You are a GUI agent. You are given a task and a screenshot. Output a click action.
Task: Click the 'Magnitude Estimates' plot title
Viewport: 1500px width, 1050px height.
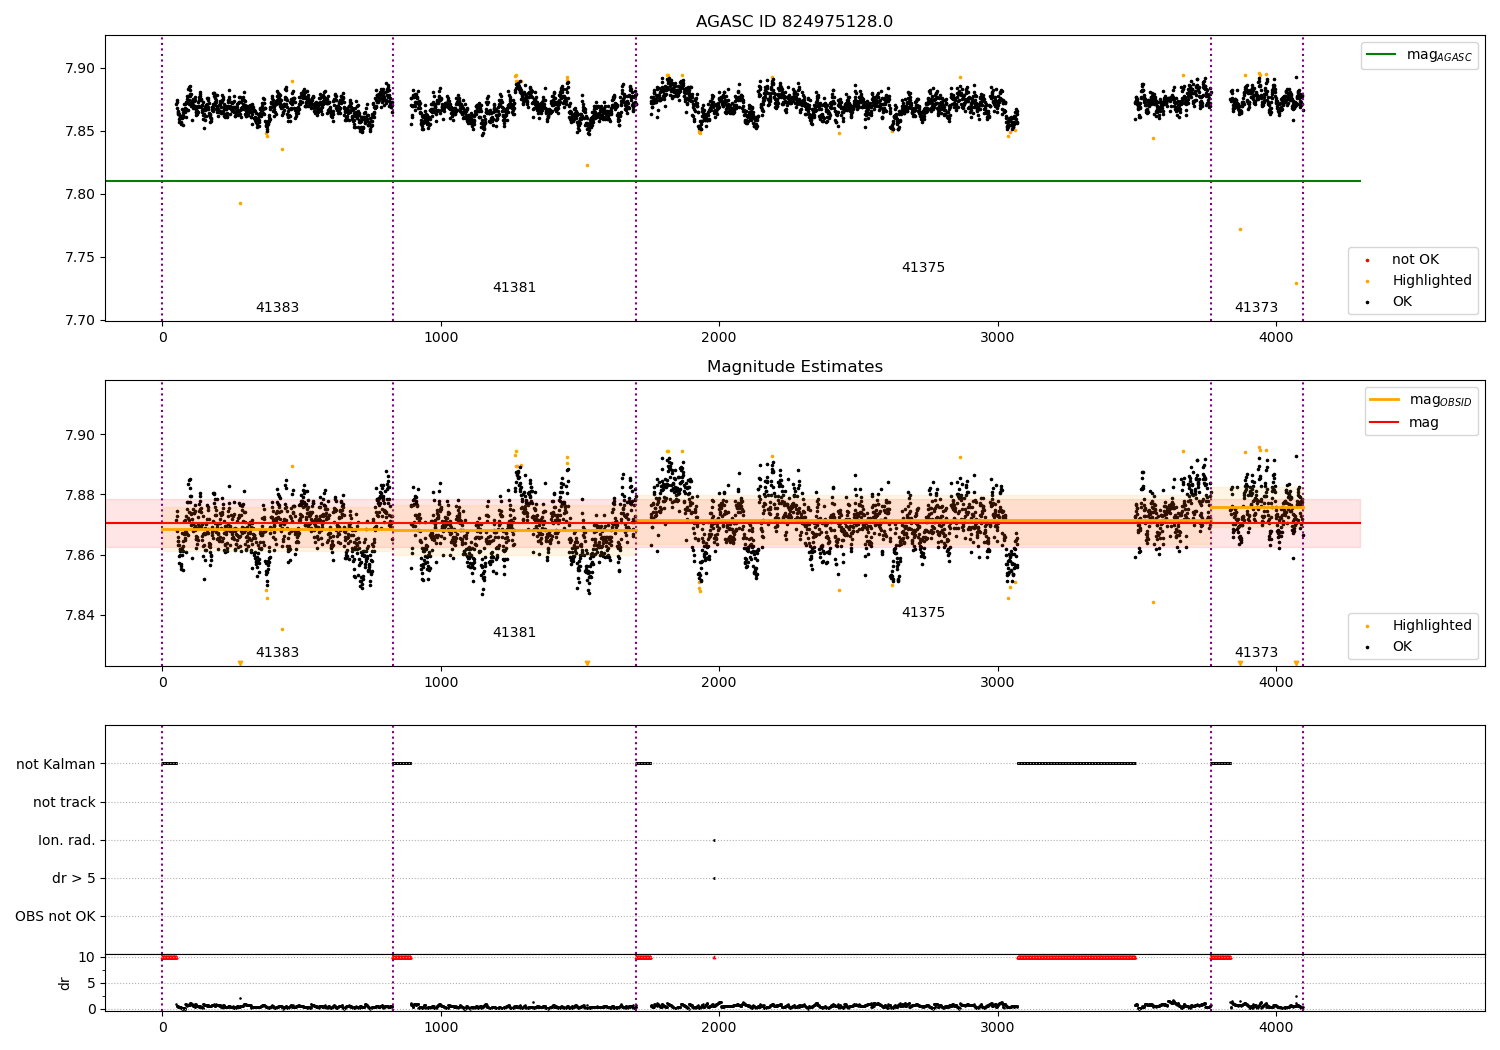(x=795, y=367)
